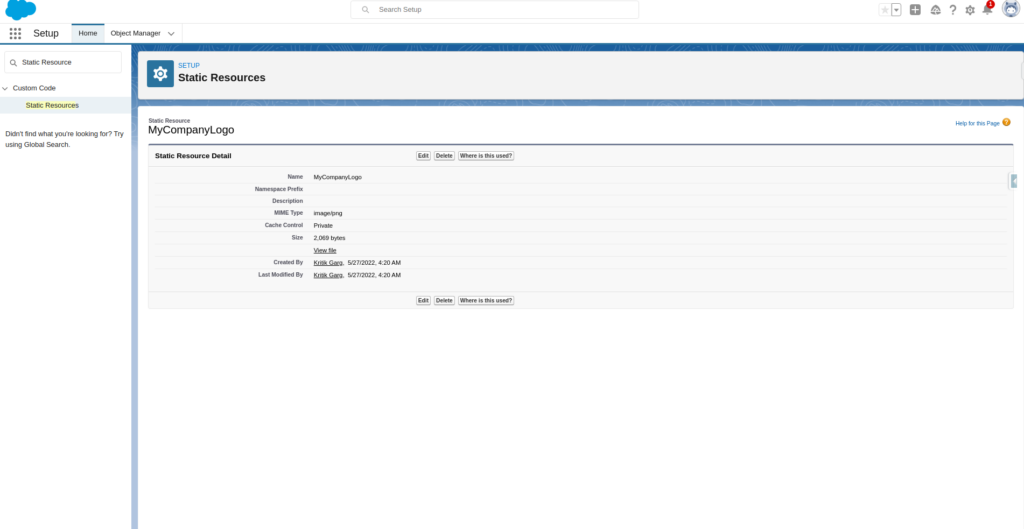Switch to the Home tab
This screenshot has width=1024, height=529.
tap(88, 33)
